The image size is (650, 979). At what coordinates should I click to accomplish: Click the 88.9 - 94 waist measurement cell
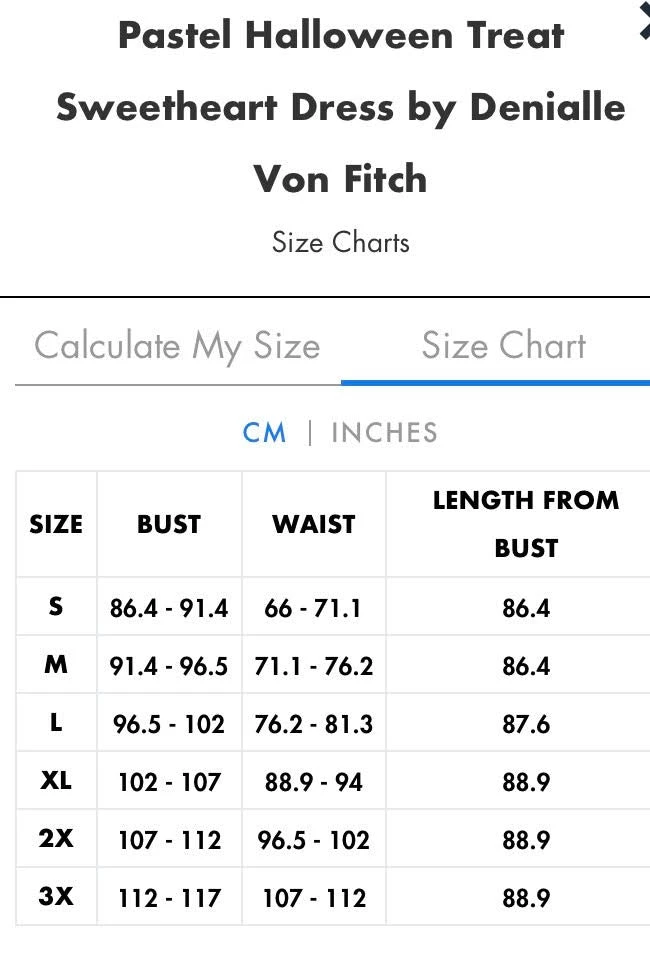[314, 782]
